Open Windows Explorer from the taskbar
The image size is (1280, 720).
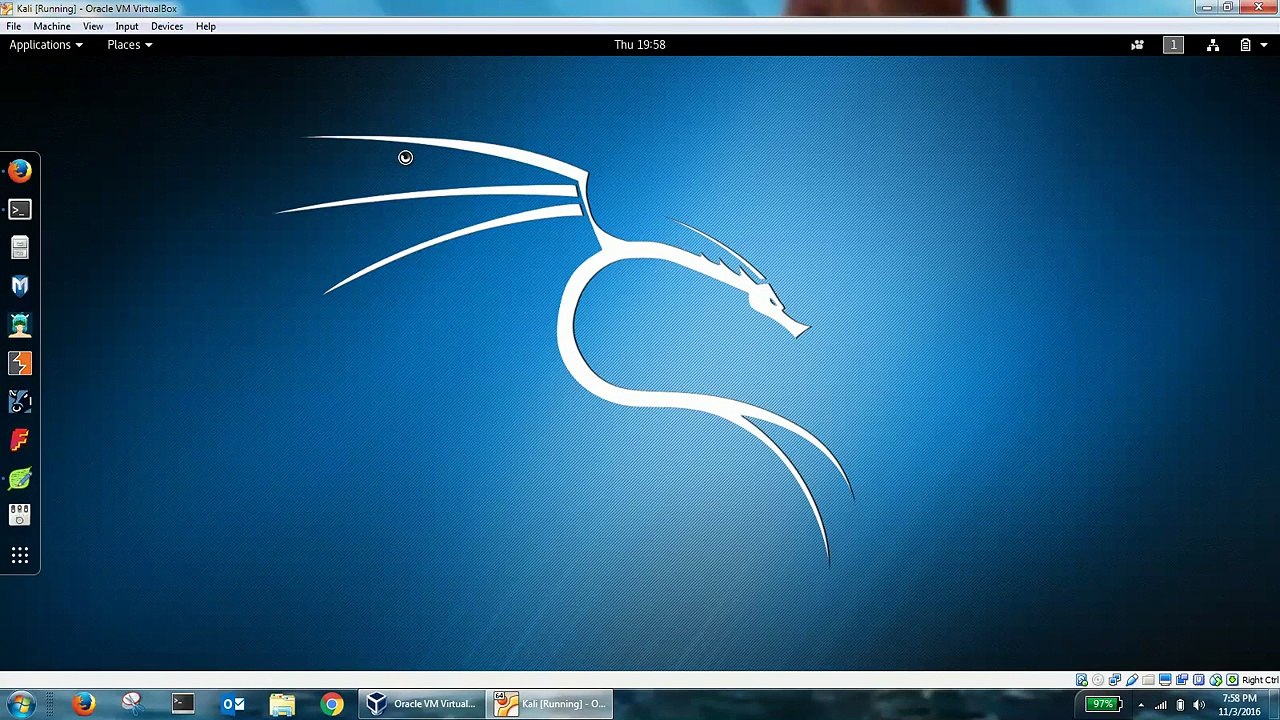[282, 704]
